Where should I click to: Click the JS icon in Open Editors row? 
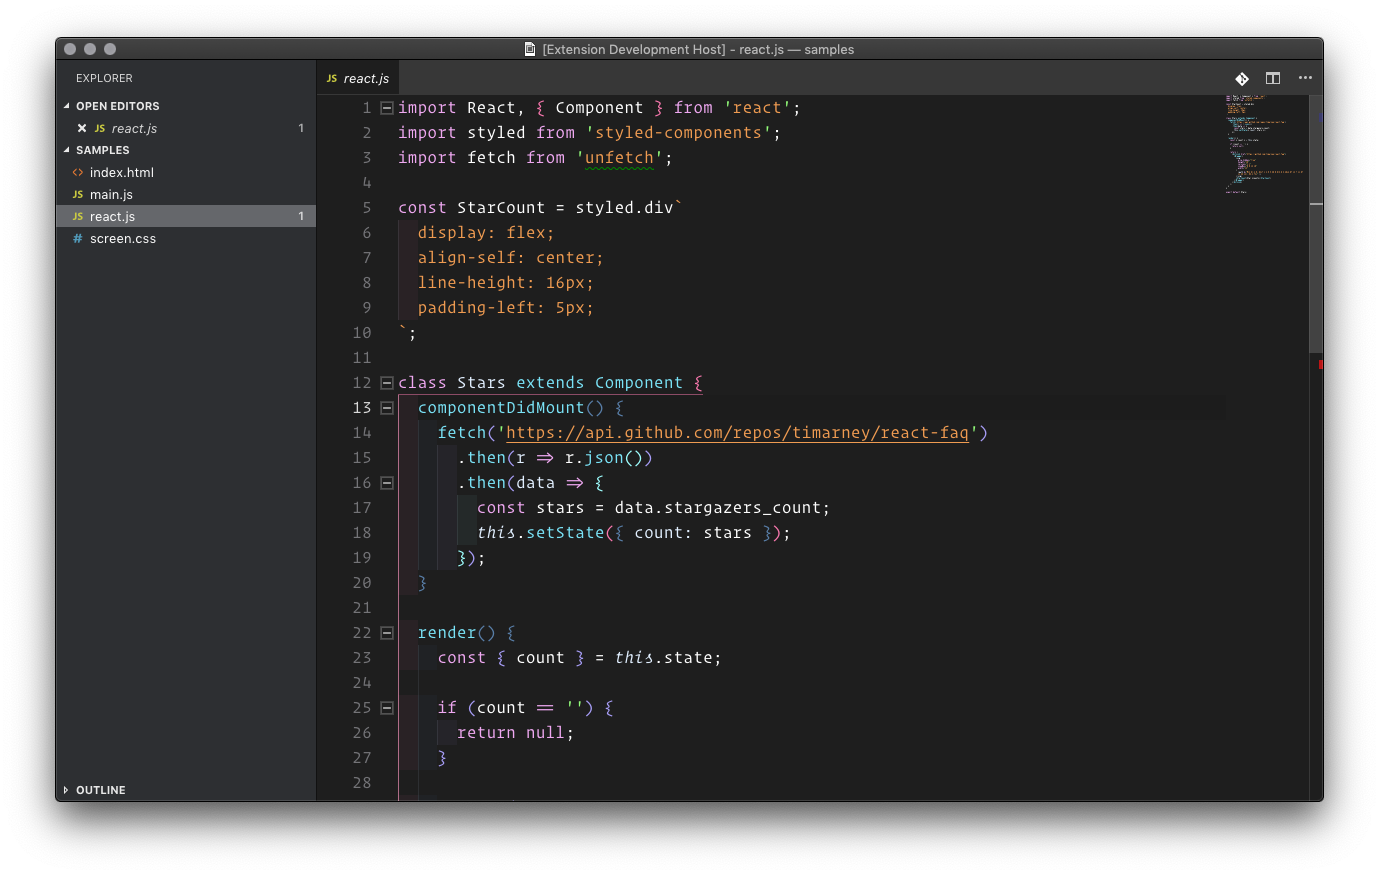click(100, 128)
